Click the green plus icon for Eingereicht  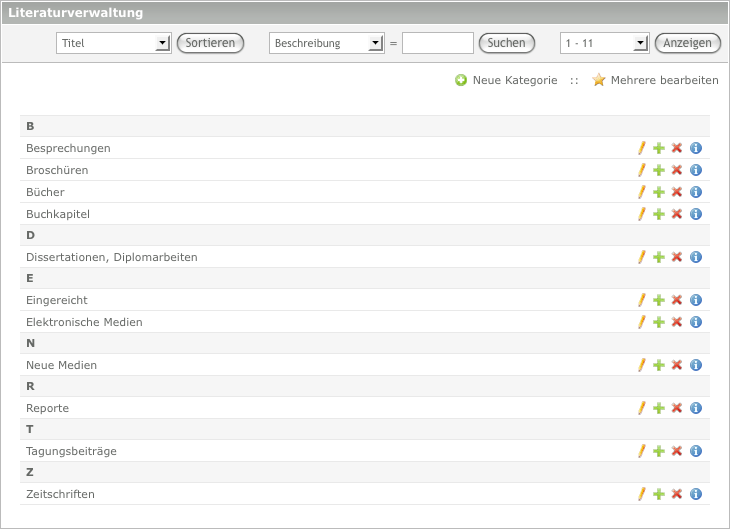659,300
